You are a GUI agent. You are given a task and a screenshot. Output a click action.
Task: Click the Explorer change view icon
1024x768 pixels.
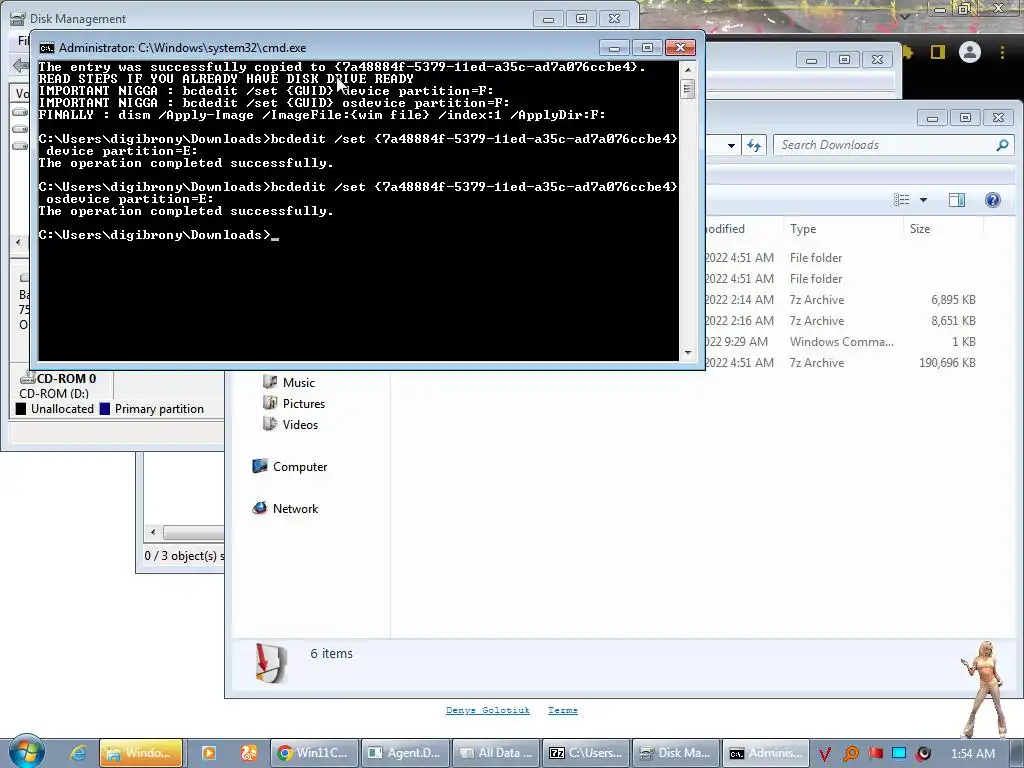pos(902,200)
